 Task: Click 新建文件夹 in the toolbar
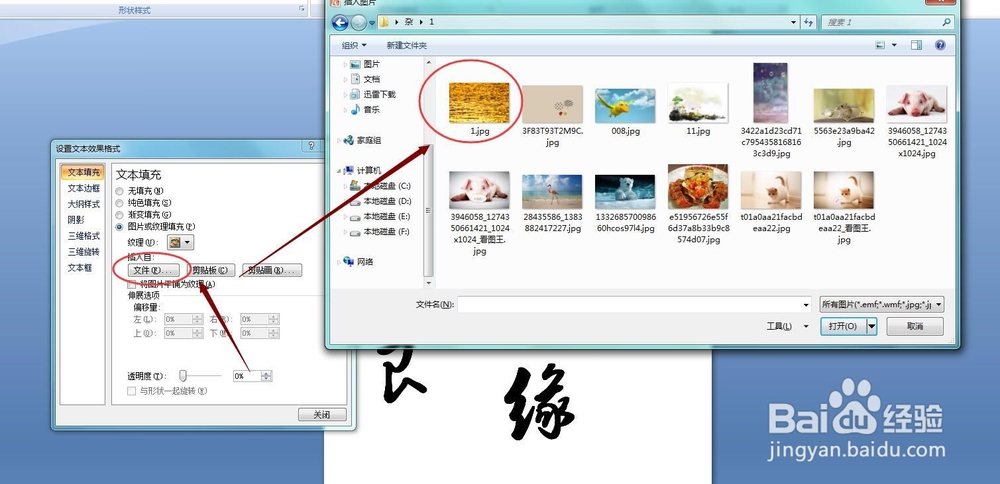[x=407, y=45]
